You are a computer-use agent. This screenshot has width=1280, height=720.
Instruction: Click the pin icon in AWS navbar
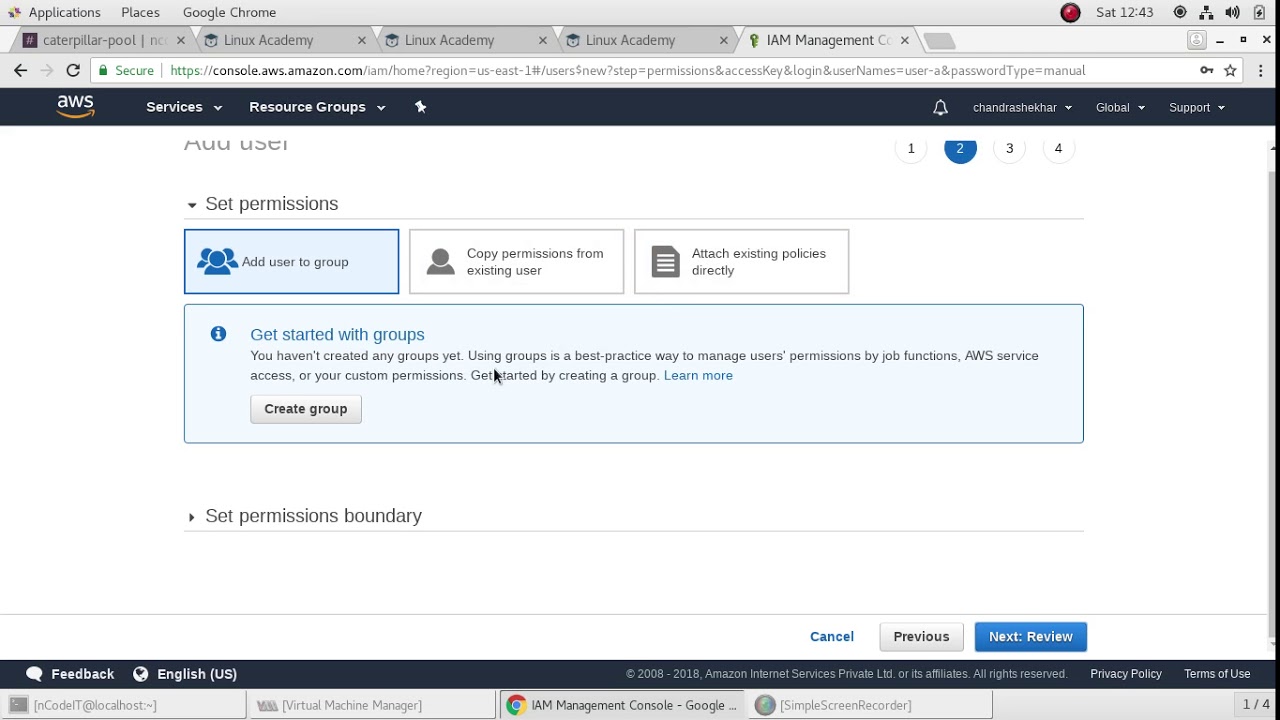[x=420, y=107]
